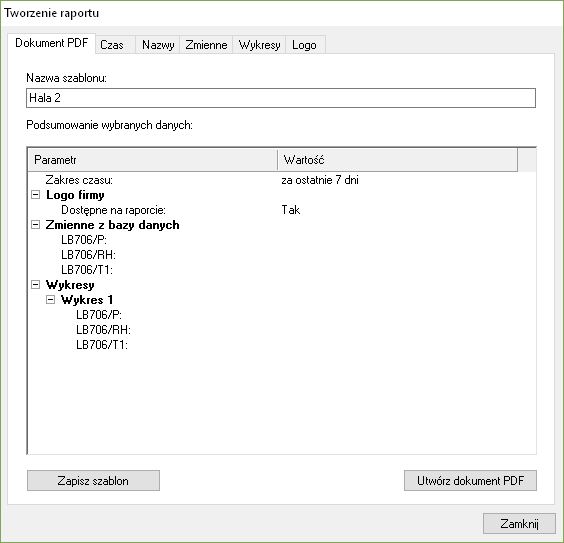Collapse the Logo firmy tree node
This screenshot has width=564, height=543.
(35, 195)
